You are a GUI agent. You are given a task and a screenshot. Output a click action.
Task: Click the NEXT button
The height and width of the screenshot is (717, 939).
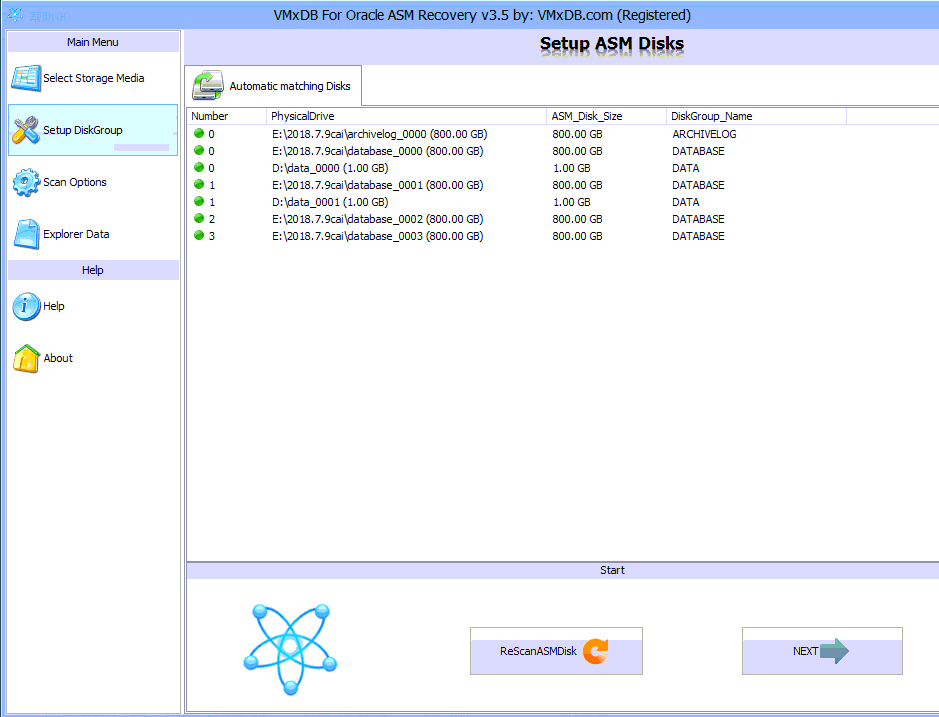click(x=822, y=651)
